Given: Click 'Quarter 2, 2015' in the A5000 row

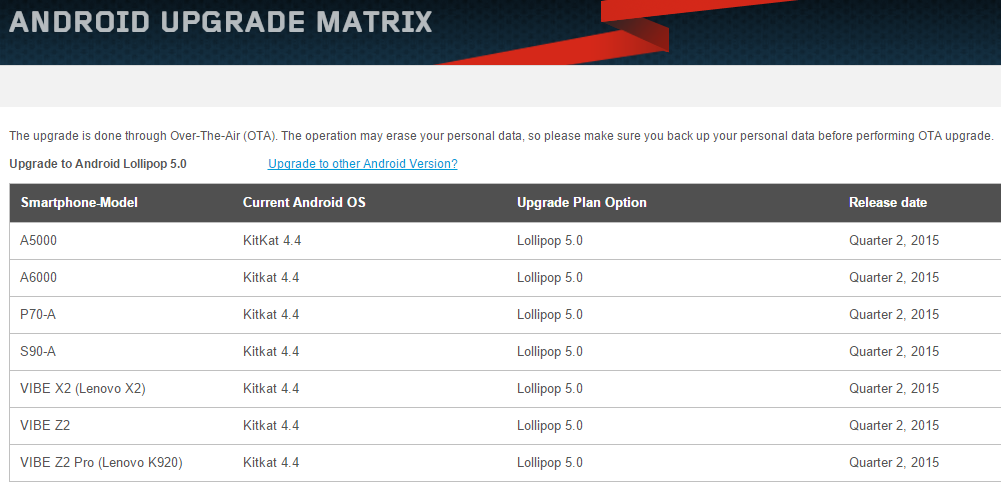Looking at the screenshot, I should click(x=894, y=241).
